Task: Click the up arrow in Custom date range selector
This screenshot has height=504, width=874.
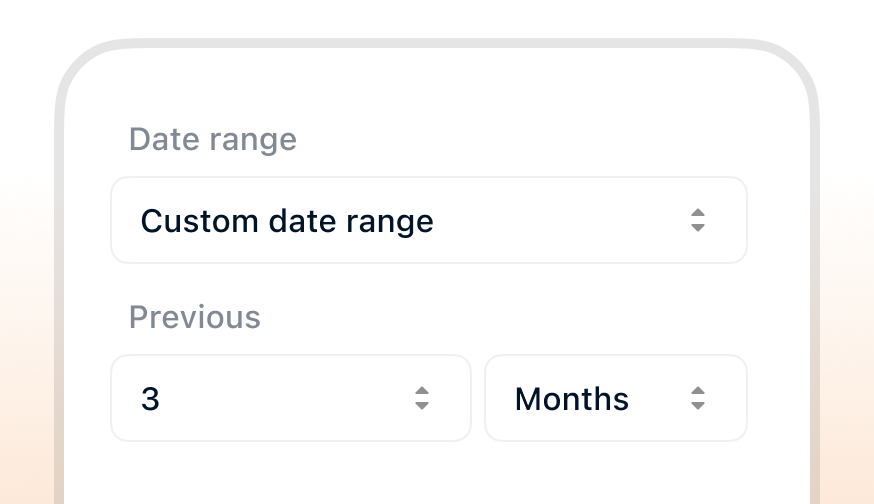Action: click(x=698, y=213)
